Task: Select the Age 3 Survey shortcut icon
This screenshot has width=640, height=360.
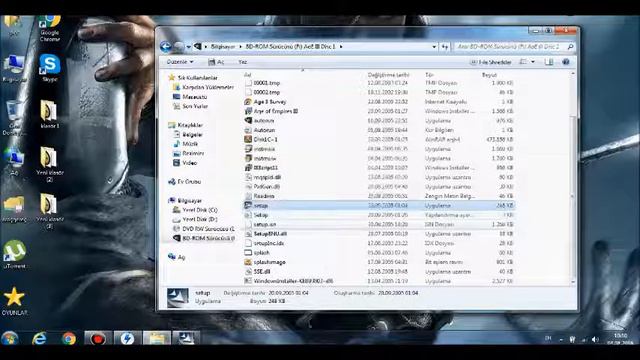Action: point(248,102)
